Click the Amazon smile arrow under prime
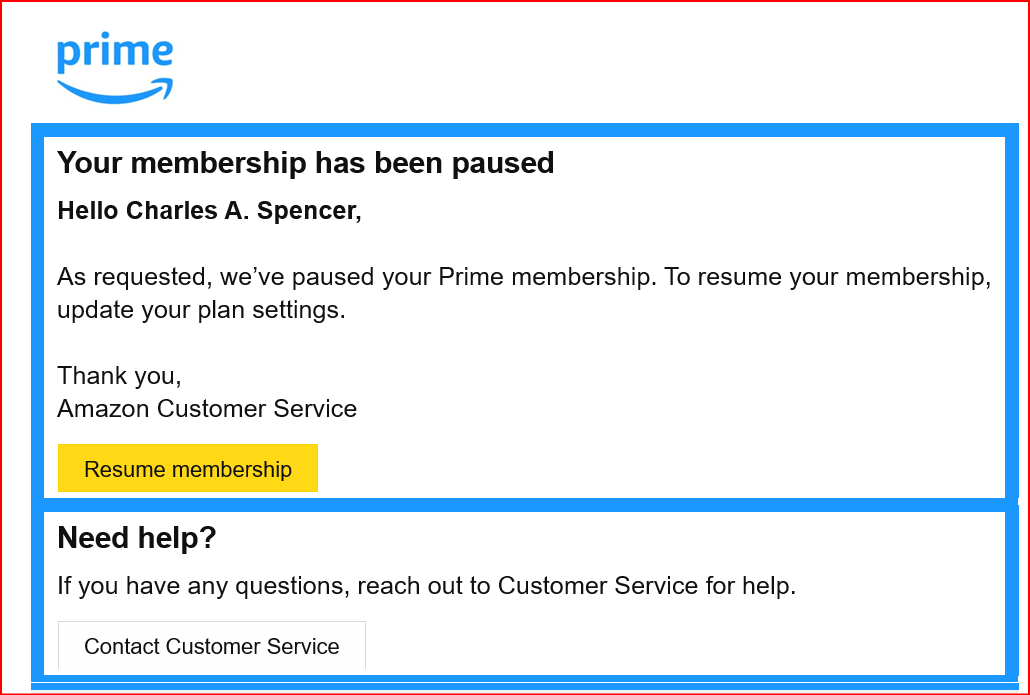The image size is (1030, 695). pyautogui.click(x=115, y=91)
